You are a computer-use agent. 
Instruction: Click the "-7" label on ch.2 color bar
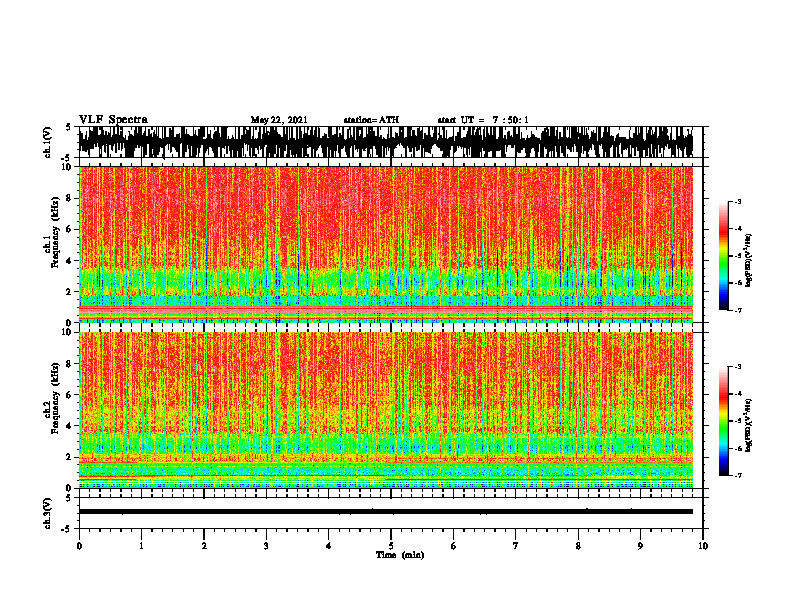pos(738,476)
